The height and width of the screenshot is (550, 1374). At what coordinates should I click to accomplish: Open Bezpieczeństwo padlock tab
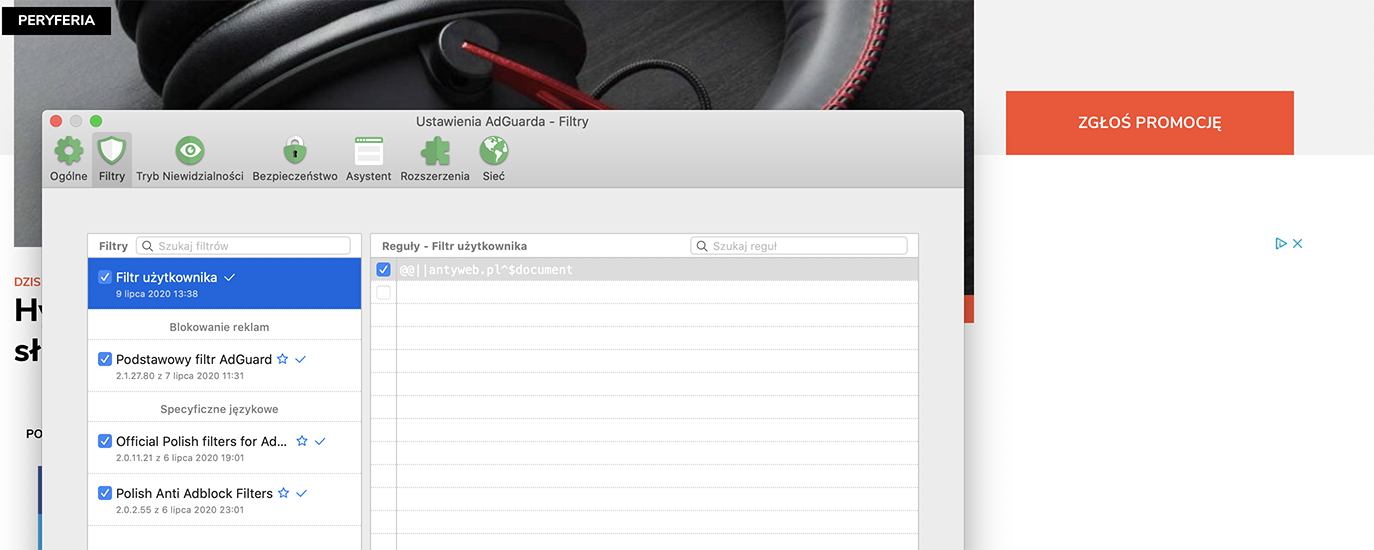coord(294,159)
